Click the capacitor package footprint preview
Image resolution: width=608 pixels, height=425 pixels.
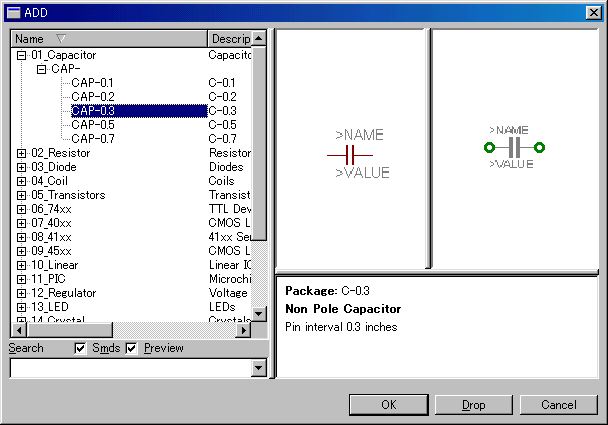pyautogui.click(x=513, y=147)
